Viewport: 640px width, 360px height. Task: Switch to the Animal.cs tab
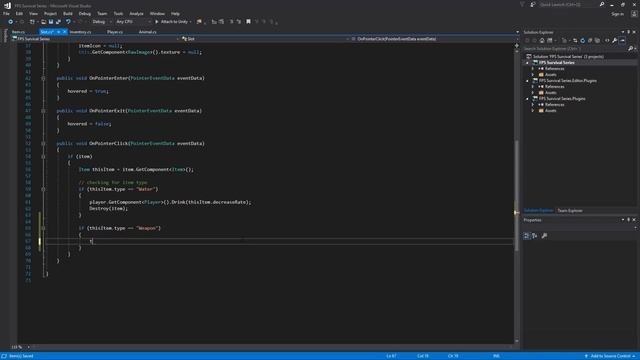(x=147, y=32)
